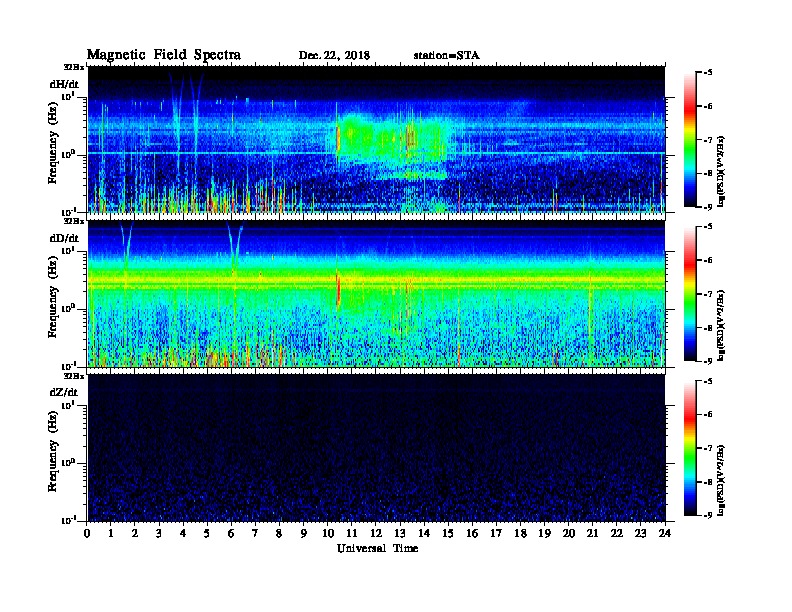Click the -7 value on dH/dt color scale

pos(708,140)
